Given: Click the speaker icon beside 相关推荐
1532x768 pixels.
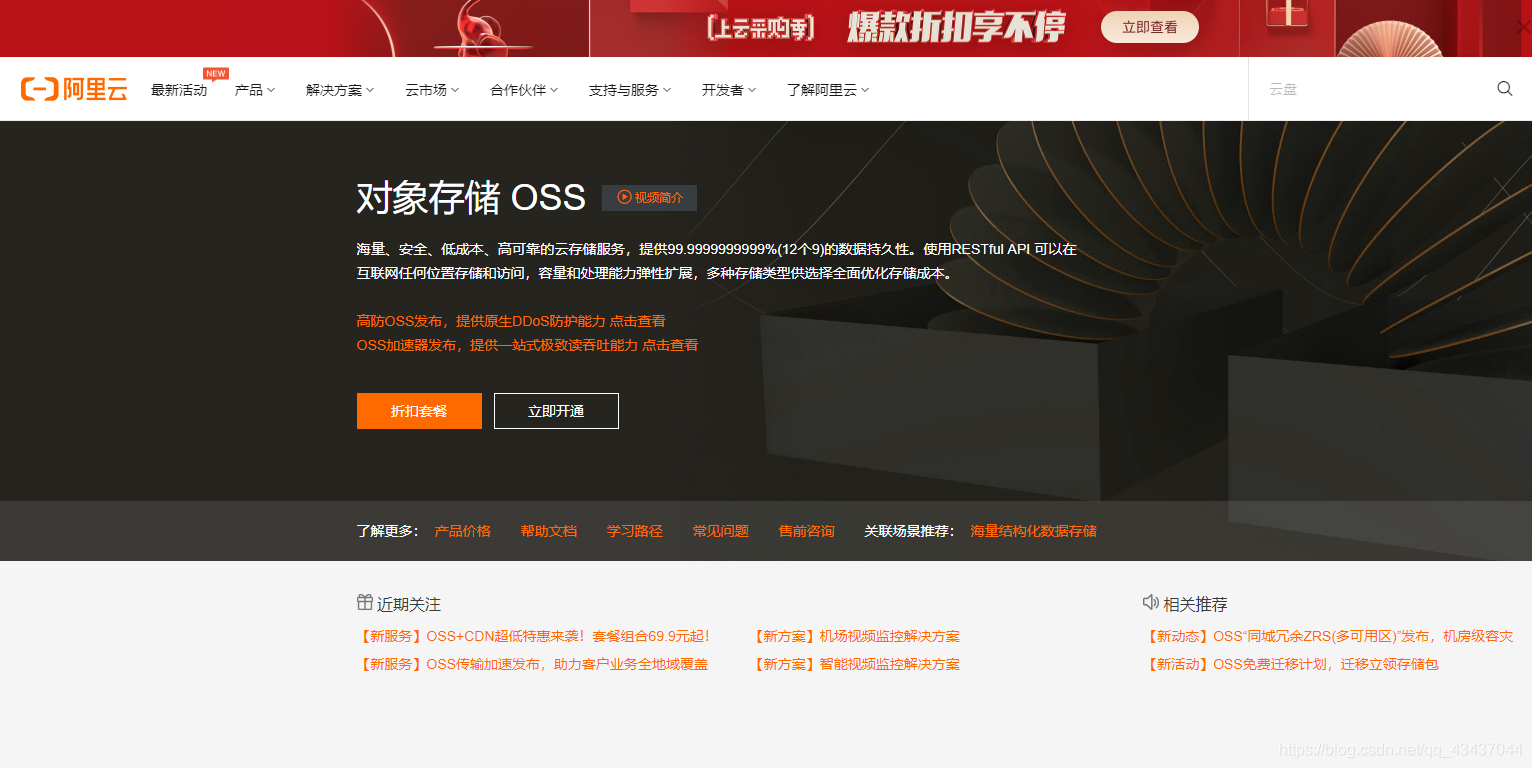Looking at the screenshot, I should click(x=1150, y=602).
